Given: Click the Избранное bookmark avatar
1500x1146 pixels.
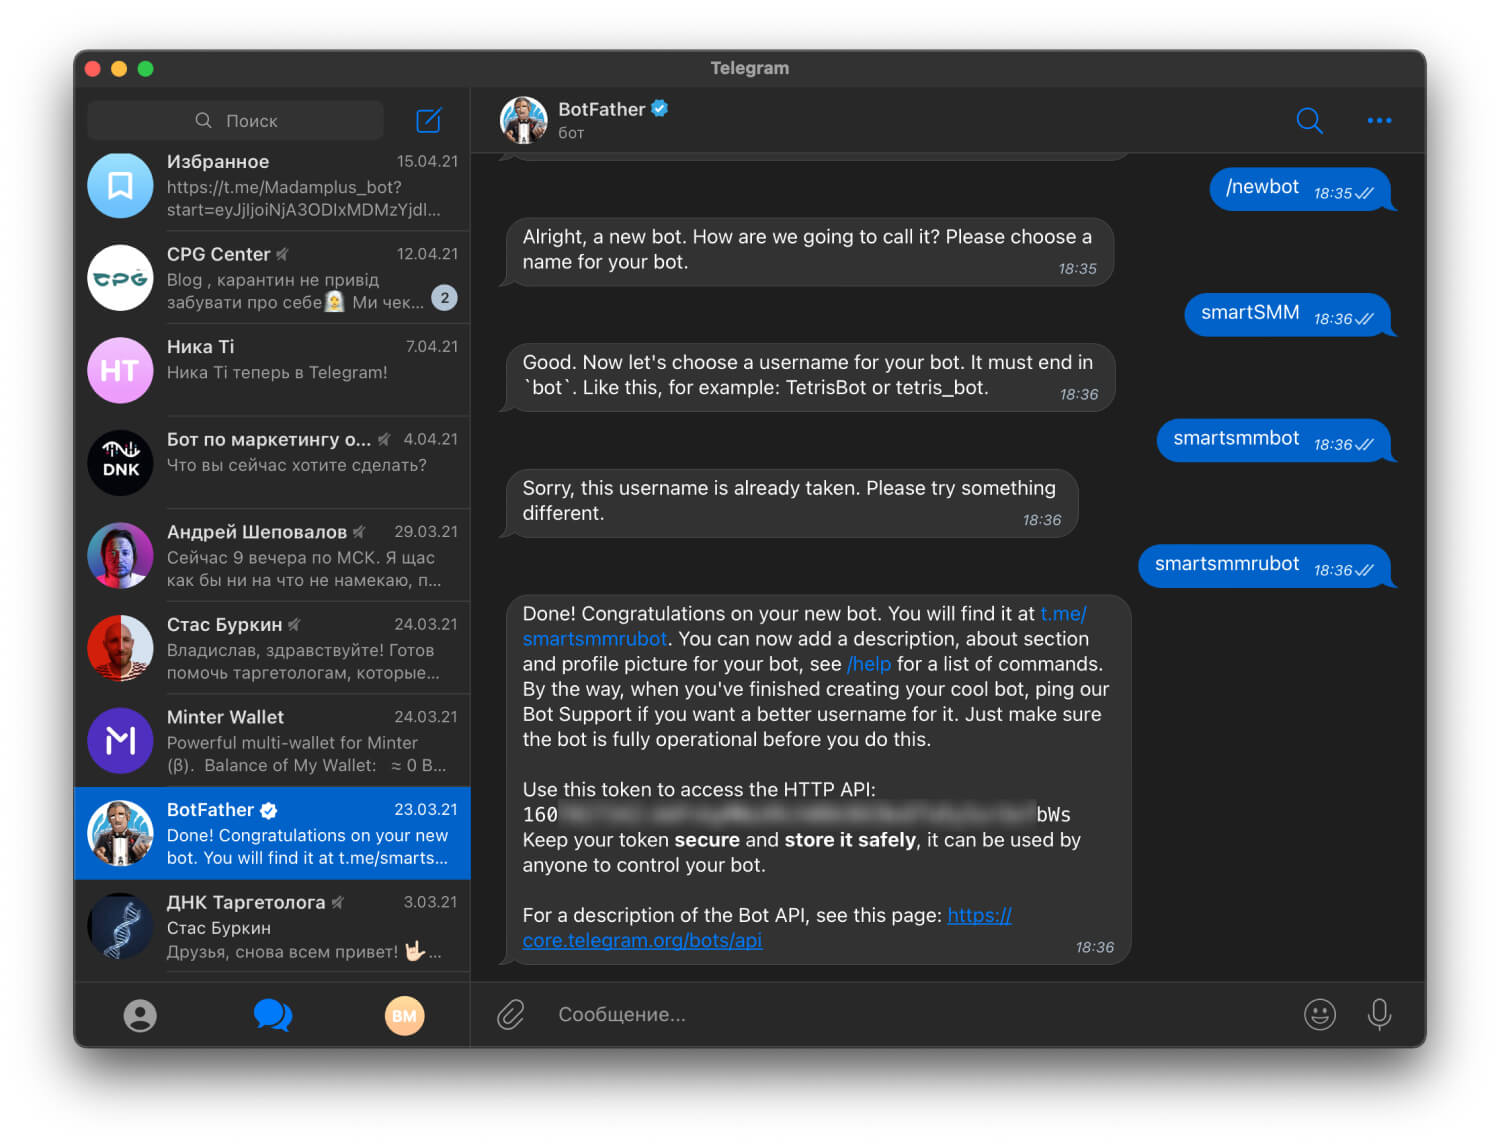Looking at the screenshot, I should pyautogui.click(x=120, y=185).
